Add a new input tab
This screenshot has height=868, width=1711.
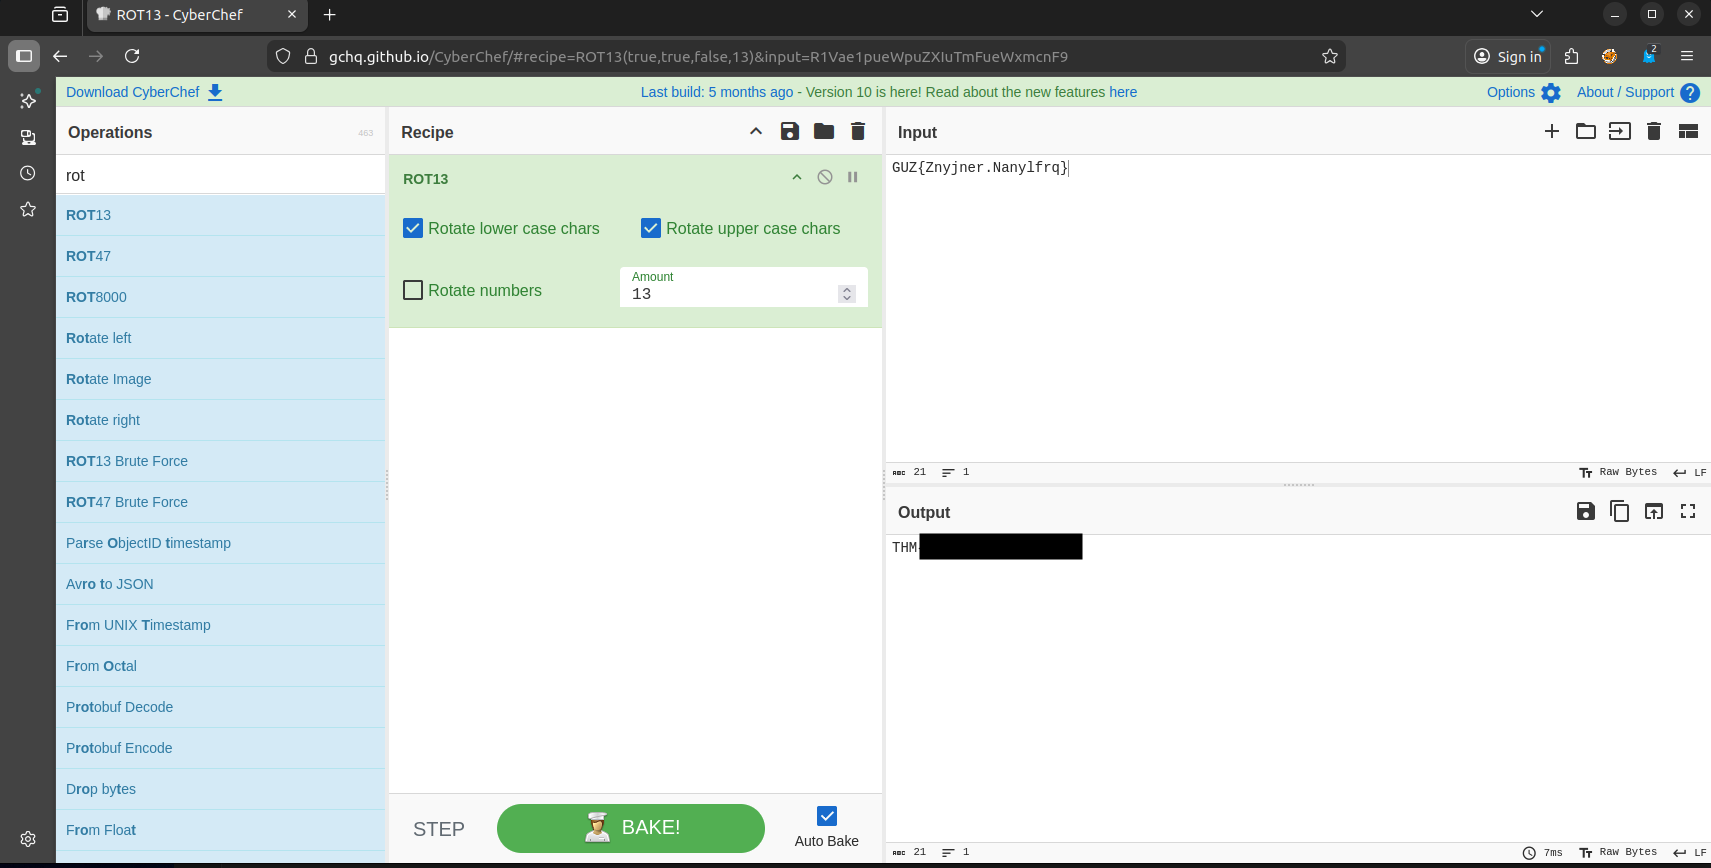pyautogui.click(x=1552, y=131)
